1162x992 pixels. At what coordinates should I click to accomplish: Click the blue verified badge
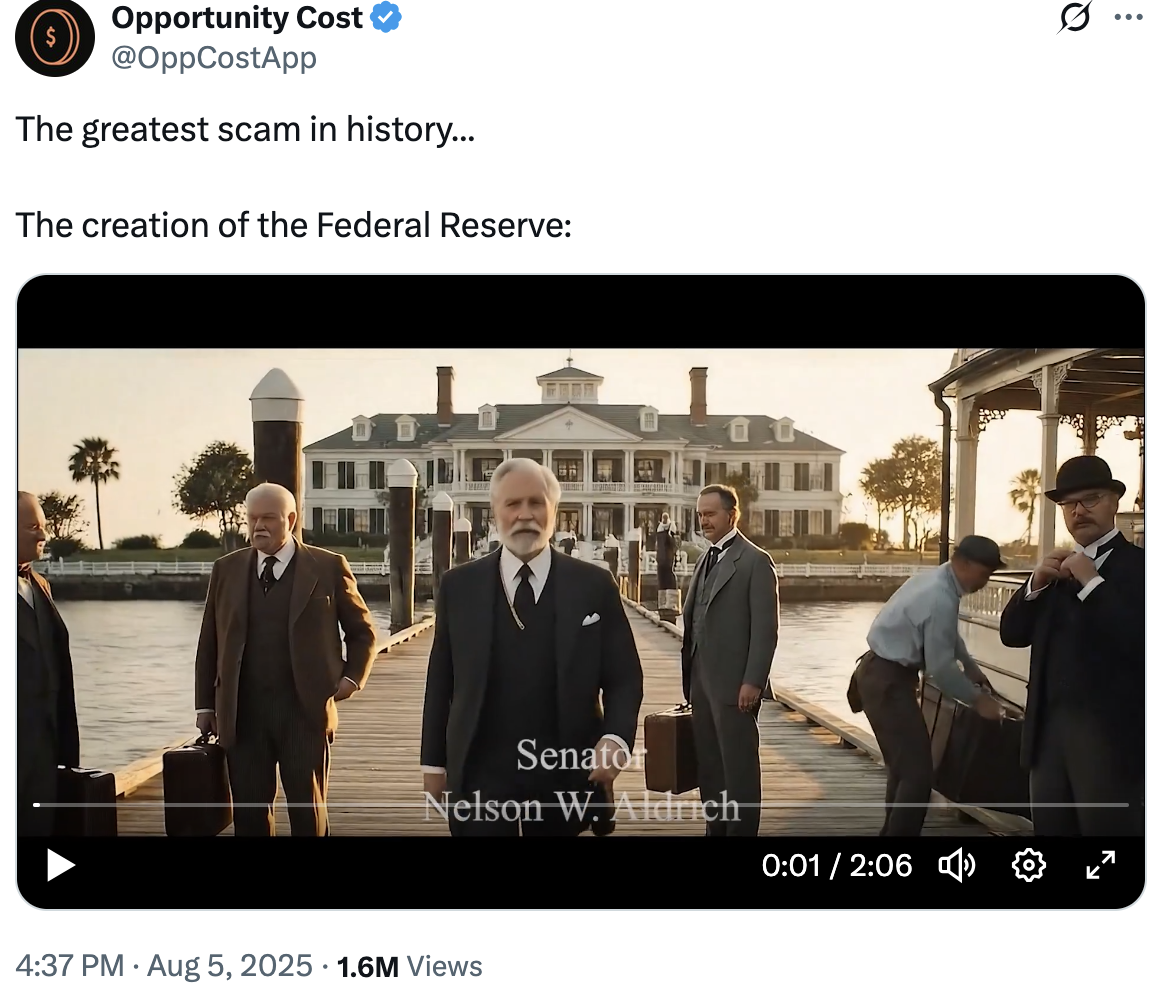pos(386,18)
